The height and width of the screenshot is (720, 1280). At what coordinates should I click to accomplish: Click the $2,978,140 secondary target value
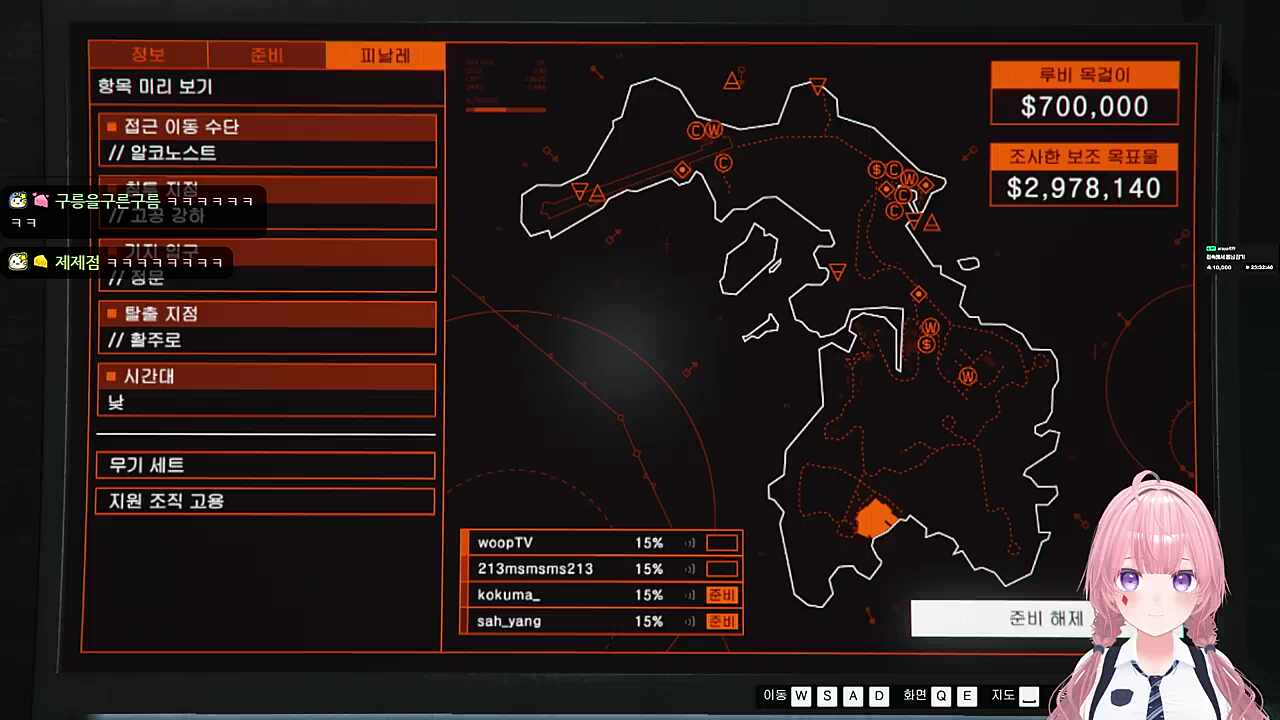pos(1084,188)
